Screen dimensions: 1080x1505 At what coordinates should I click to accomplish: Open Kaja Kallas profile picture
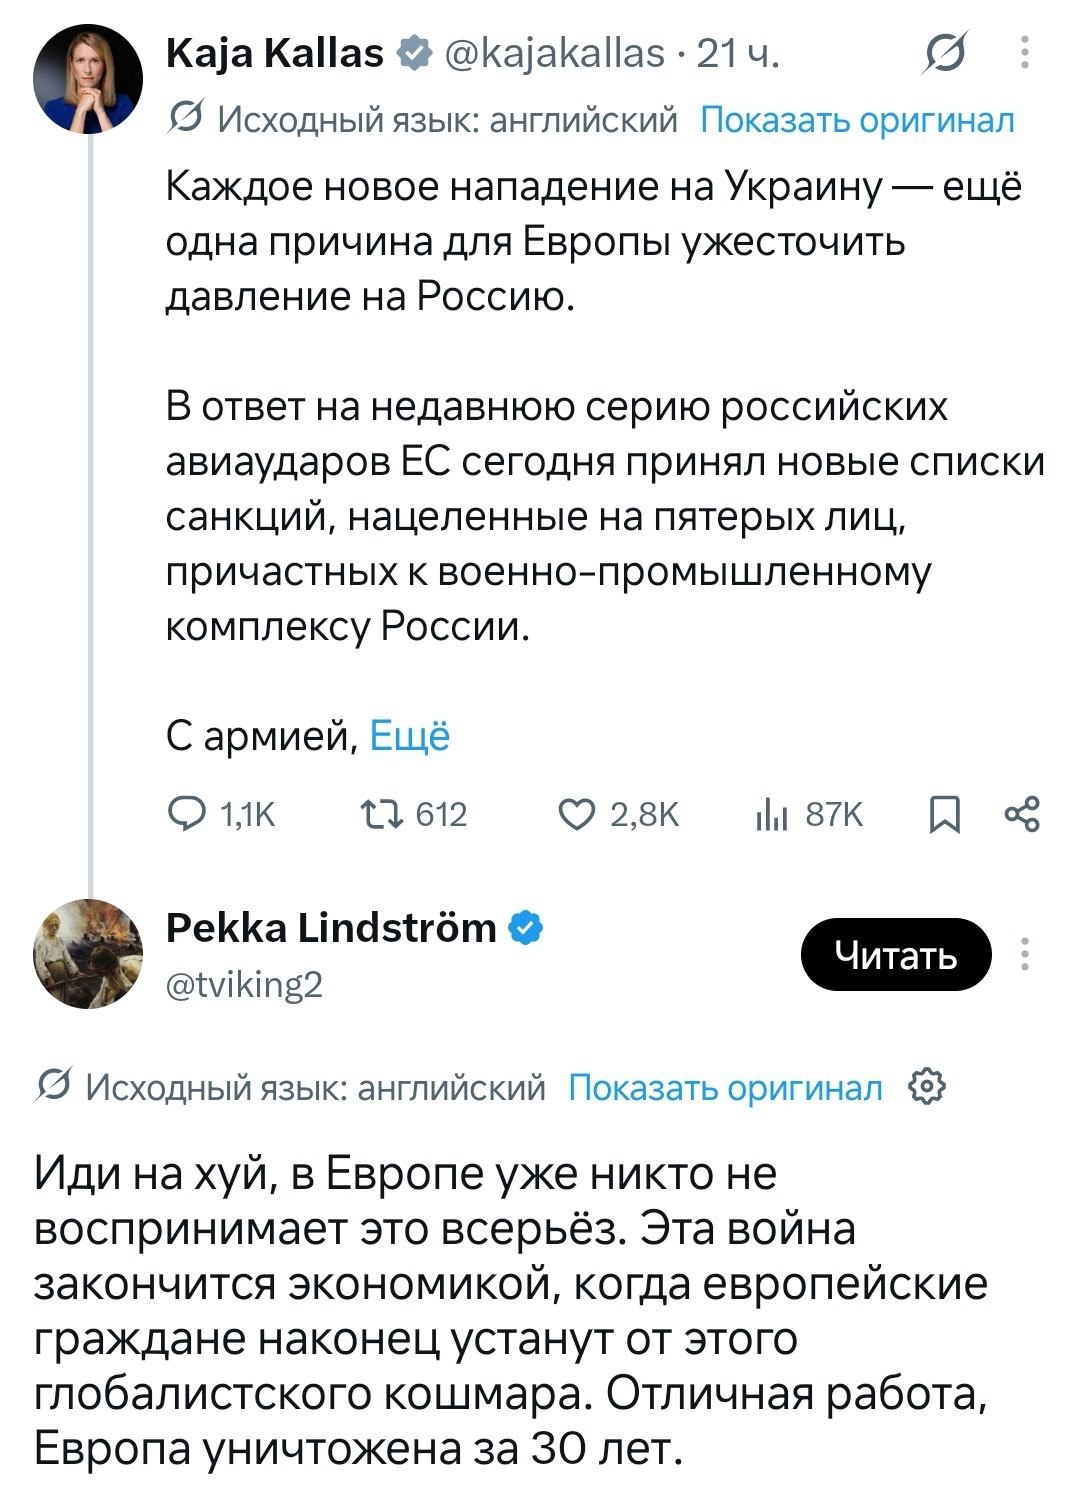pyautogui.click(x=88, y=79)
